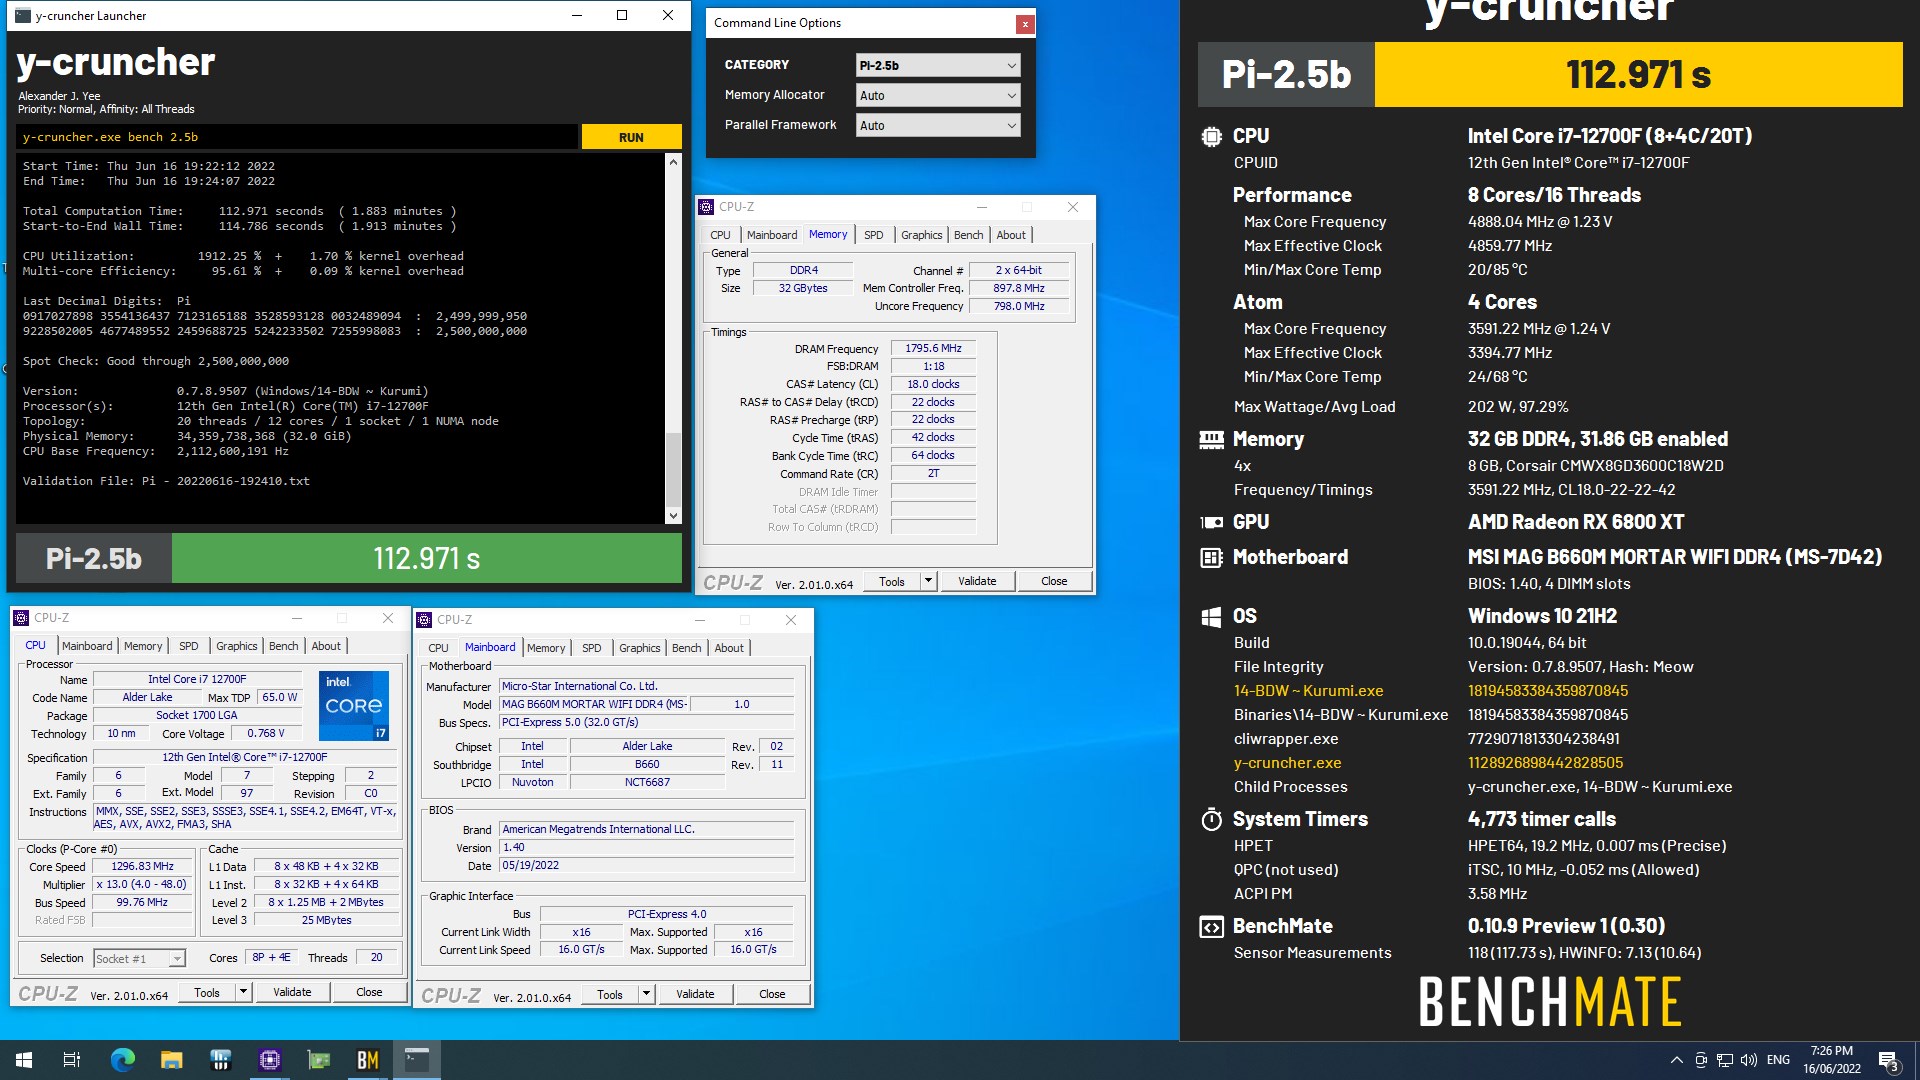Click the console window taskbar icon
Screen dimensions: 1920x1080
416,1060
